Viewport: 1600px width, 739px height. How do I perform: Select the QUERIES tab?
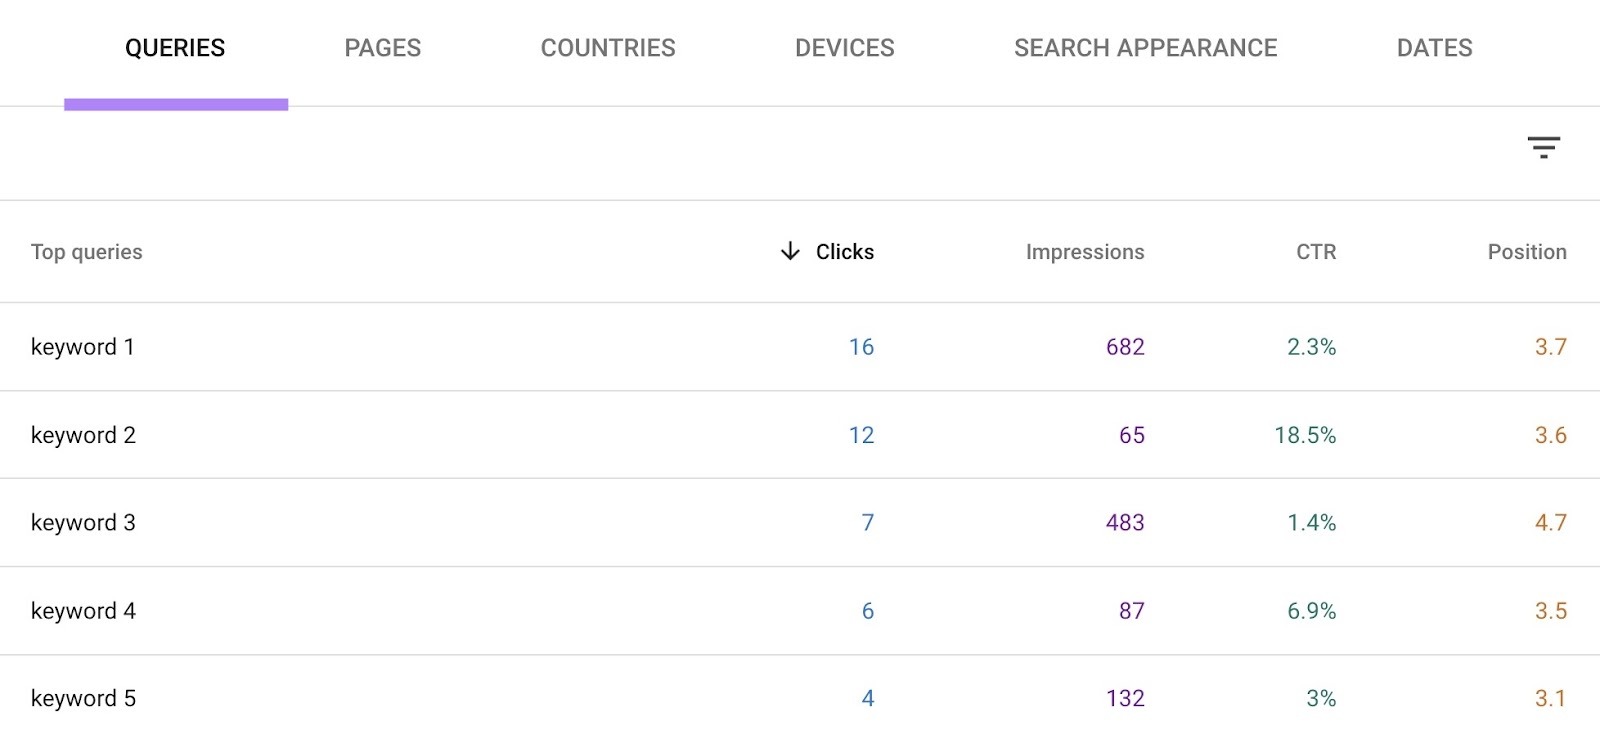tap(176, 47)
